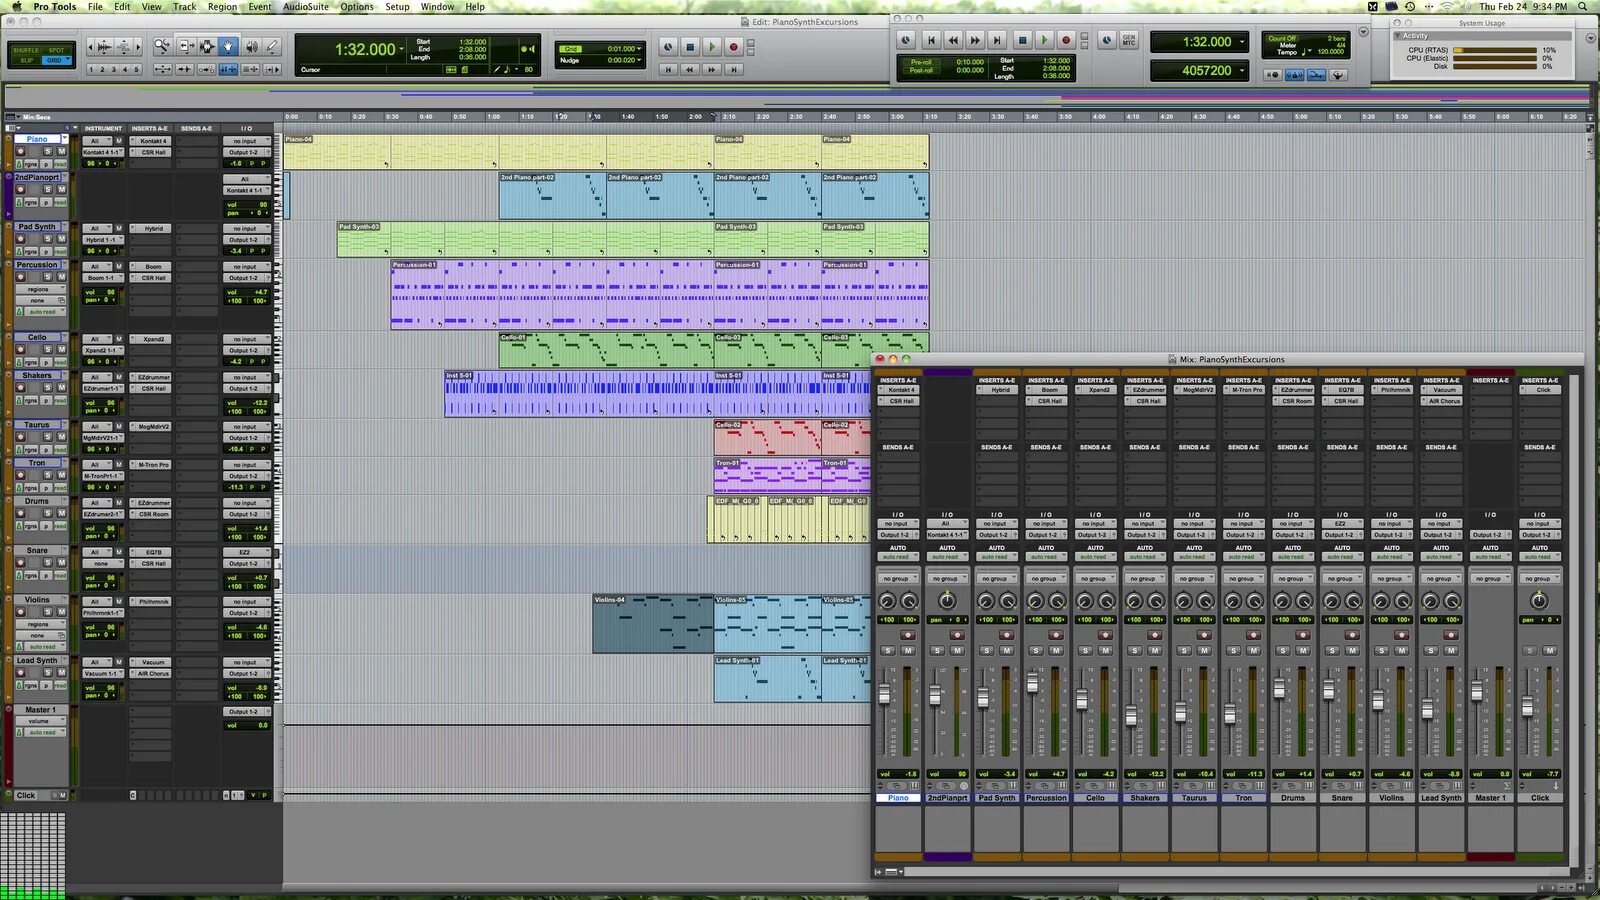
Task: Start playback from the Transport window
Action: click(1044, 40)
